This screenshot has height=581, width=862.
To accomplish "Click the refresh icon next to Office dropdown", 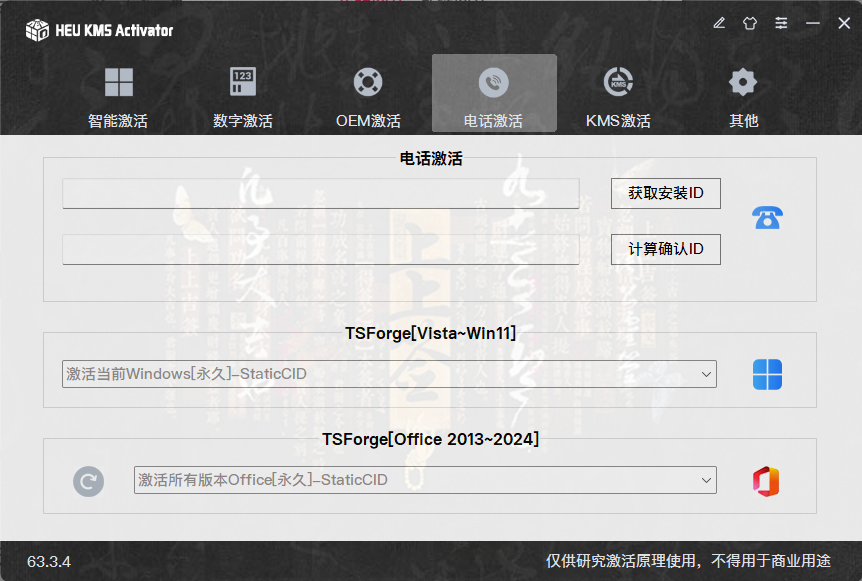I will (89, 481).
